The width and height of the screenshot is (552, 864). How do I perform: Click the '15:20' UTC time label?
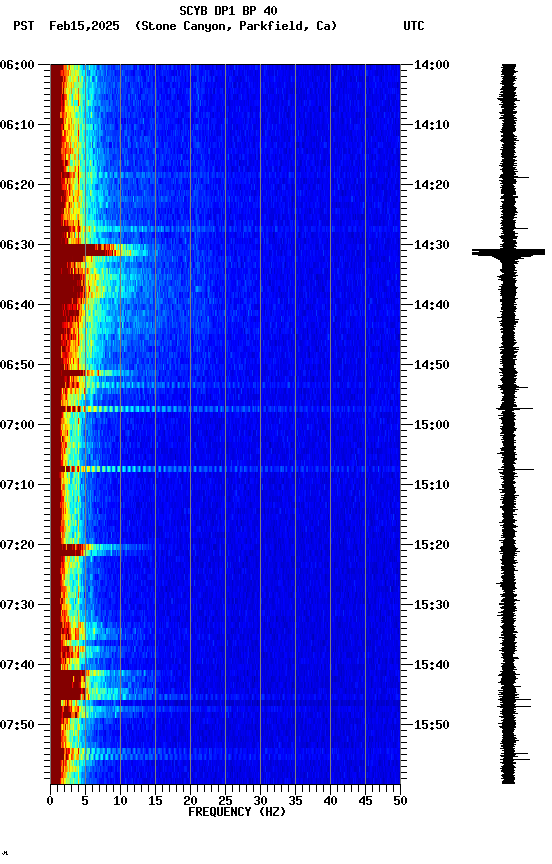tap(432, 545)
